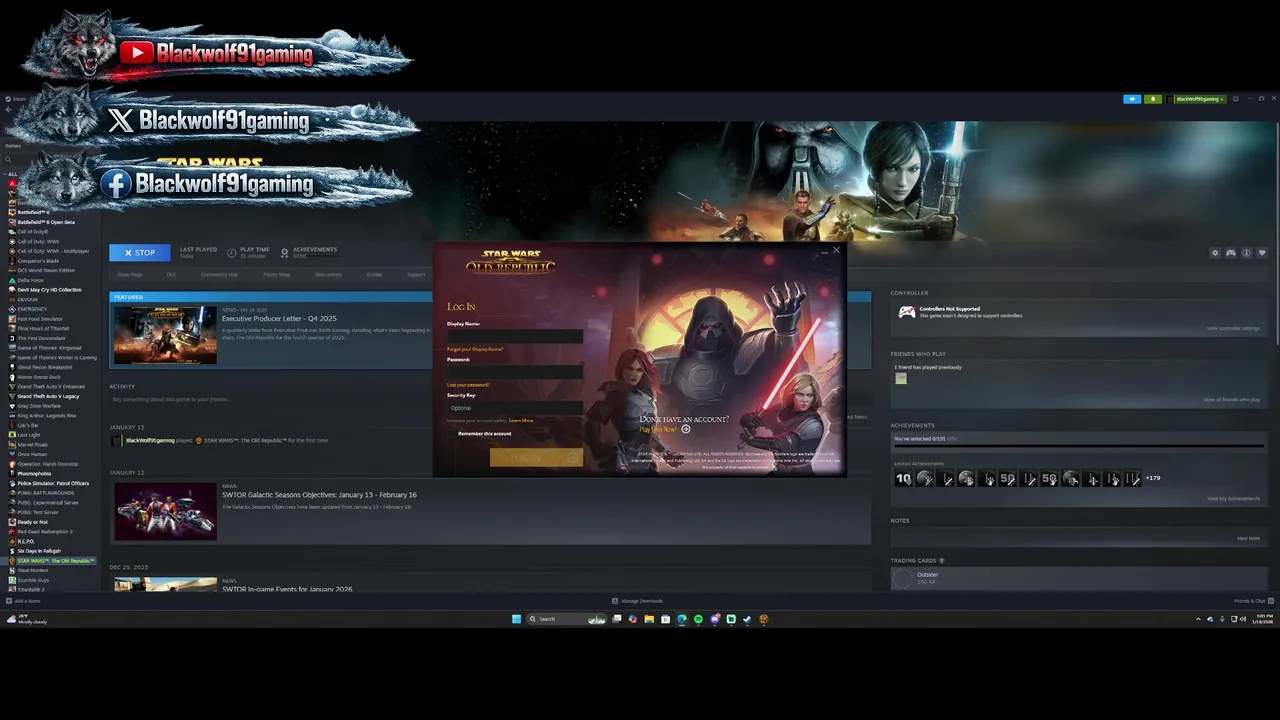Open Spotify from the taskbar
Screen dimensions: 1280x720
click(x=698, y=619)
